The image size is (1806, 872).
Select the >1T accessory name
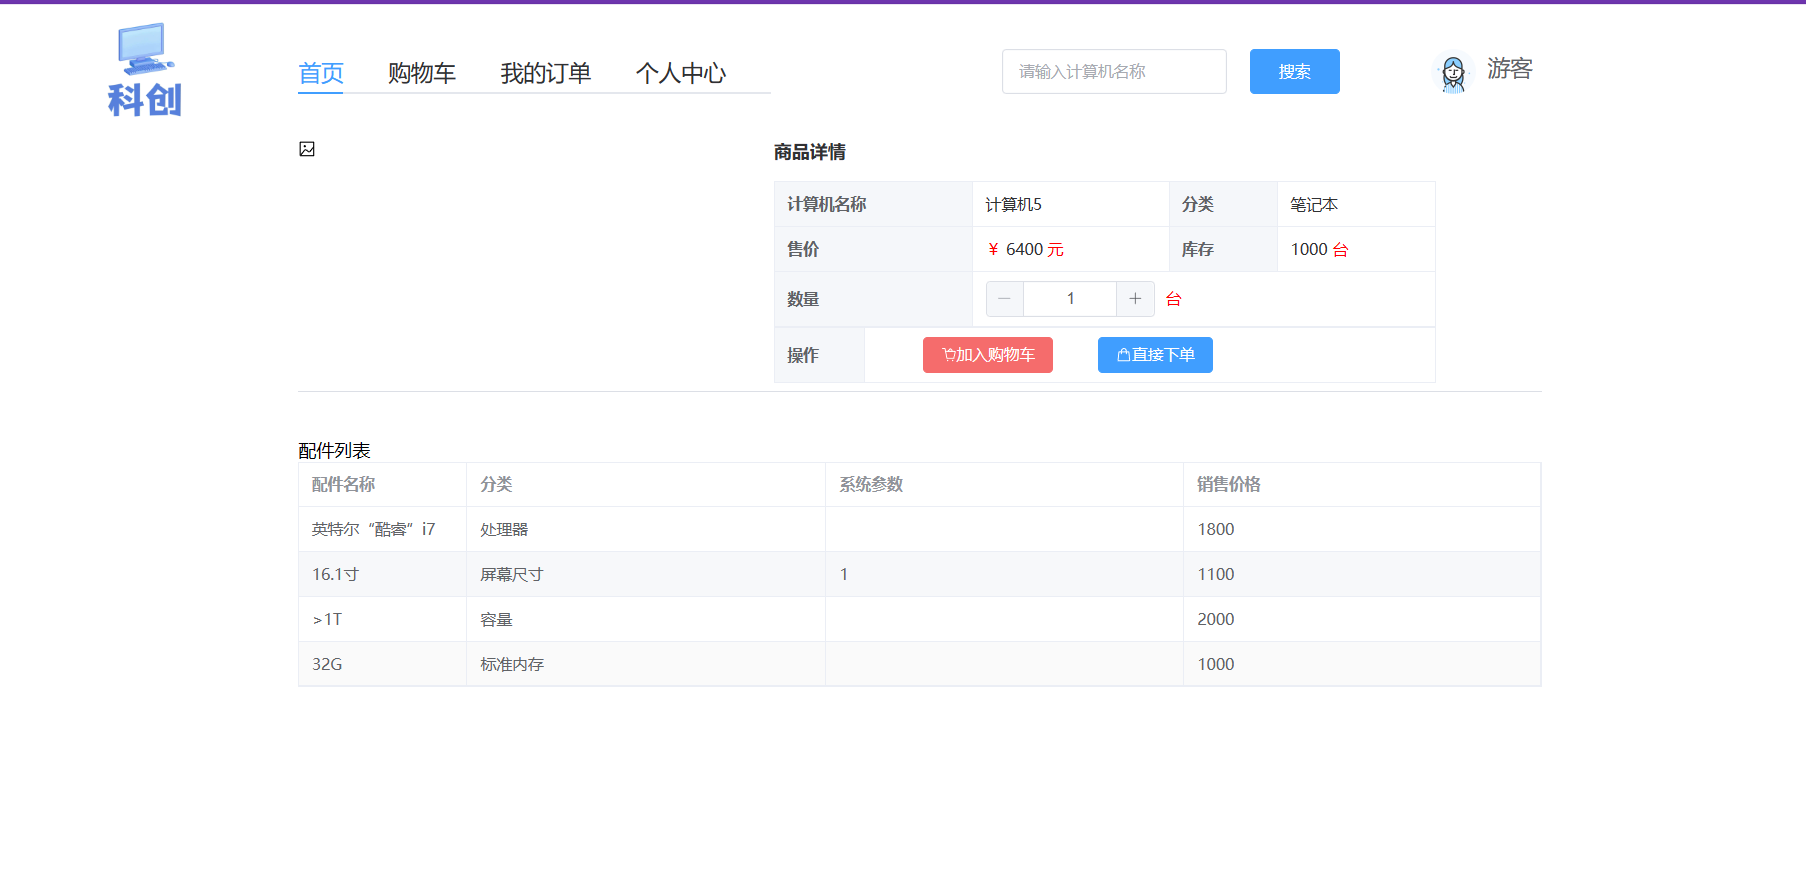[x=327, y=620]
